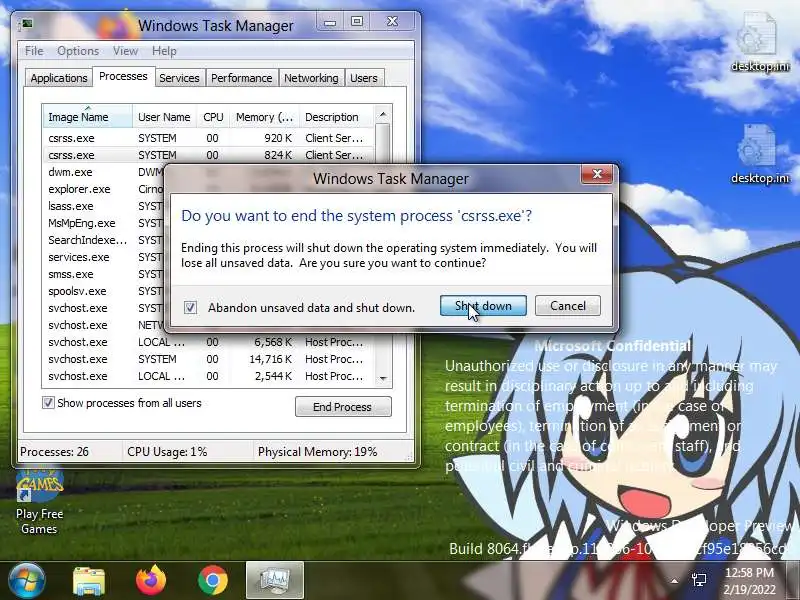
Task: Open the File menu
Action: (x=34, y=51)
